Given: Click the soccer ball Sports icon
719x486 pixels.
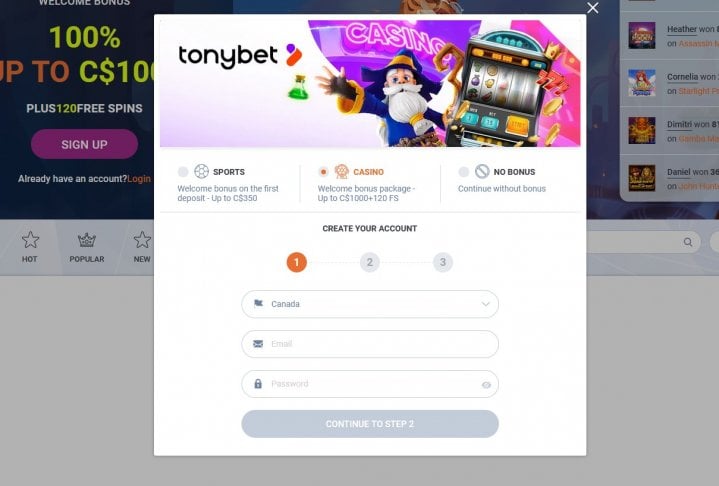Looking at the screenshot, I should (x=201, y=171).
